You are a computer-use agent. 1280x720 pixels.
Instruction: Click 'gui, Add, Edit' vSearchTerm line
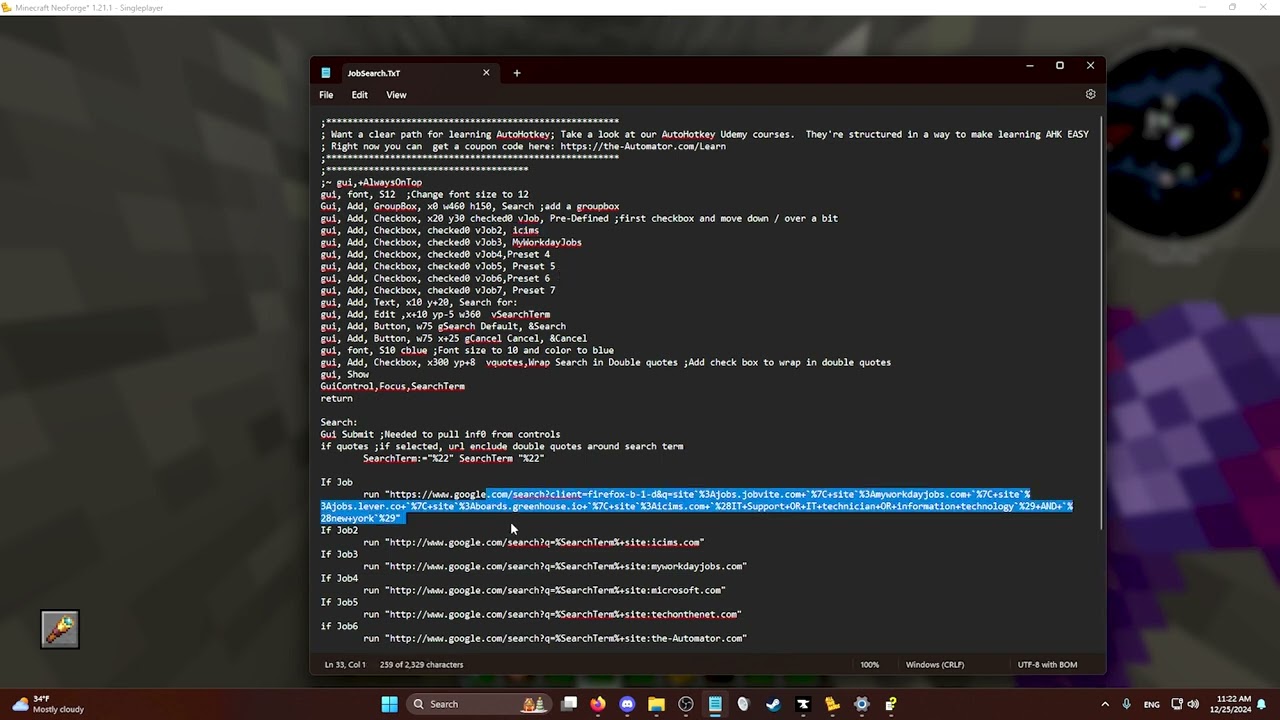click(435, 314)
